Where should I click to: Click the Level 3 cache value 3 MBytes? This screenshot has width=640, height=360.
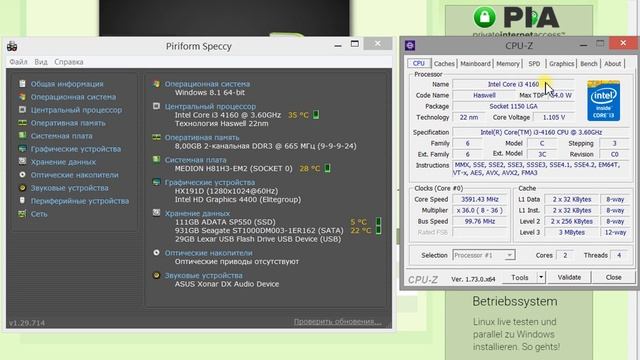(x=571, y=232)
